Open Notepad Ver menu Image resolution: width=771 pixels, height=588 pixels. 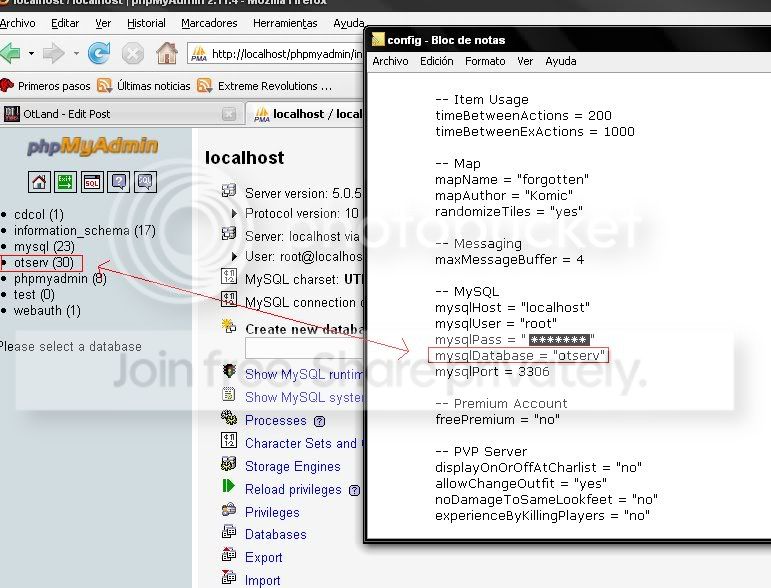pyautogui.click(x=525, y=61)
